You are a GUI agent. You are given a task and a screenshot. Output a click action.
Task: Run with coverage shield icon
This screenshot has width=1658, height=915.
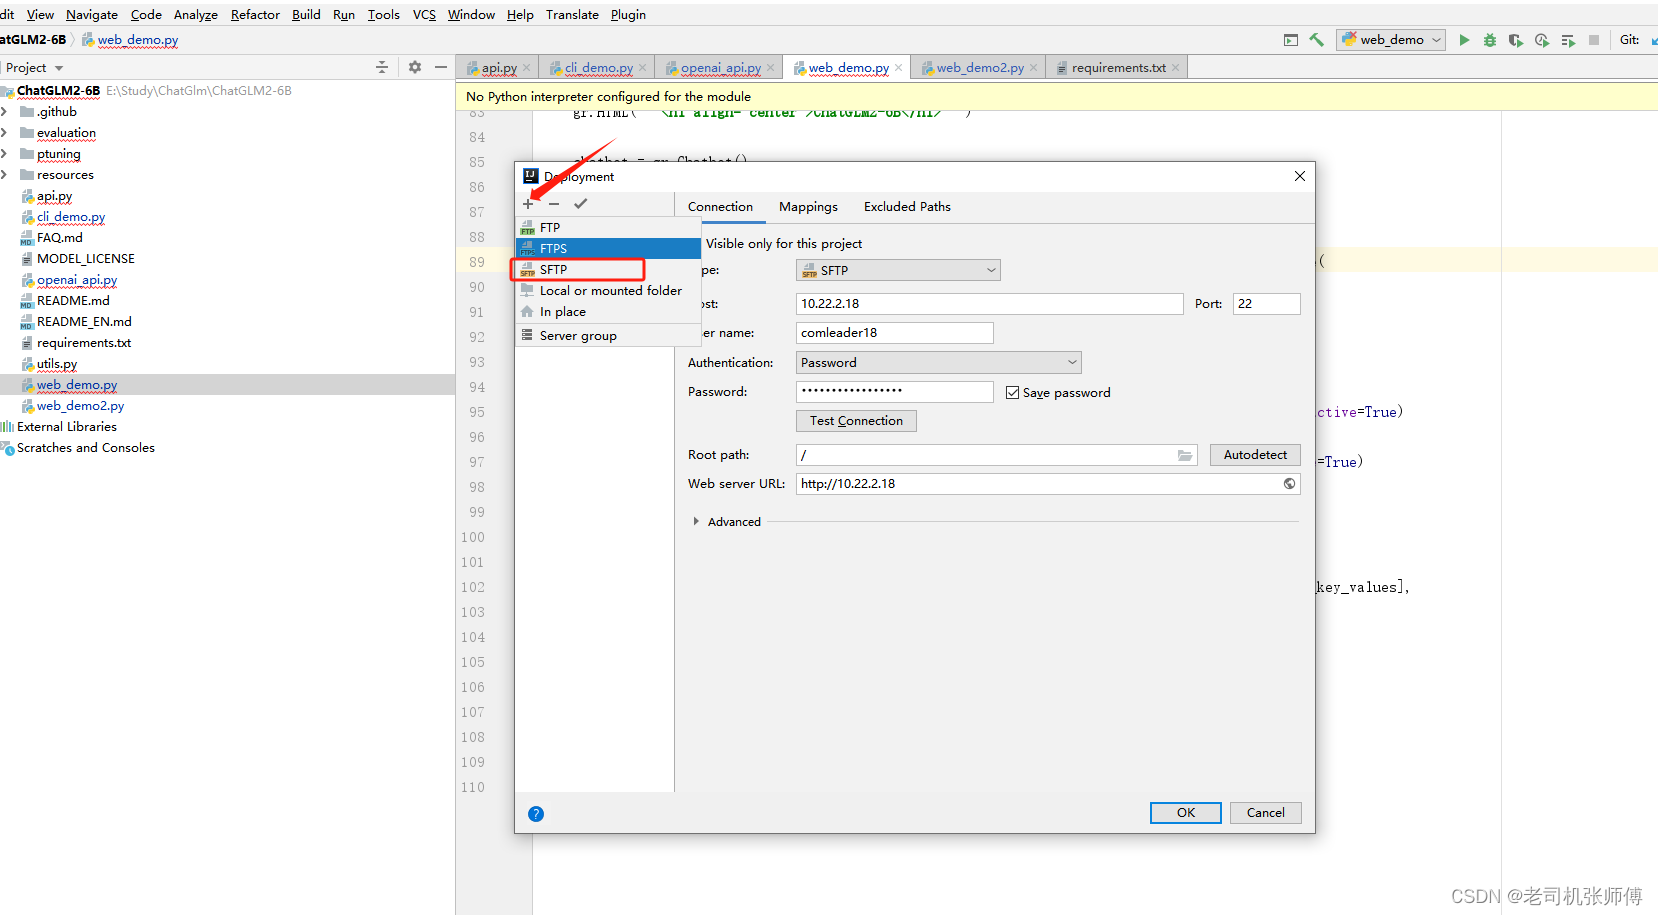pyautogui.click(x=1516, y=40)
